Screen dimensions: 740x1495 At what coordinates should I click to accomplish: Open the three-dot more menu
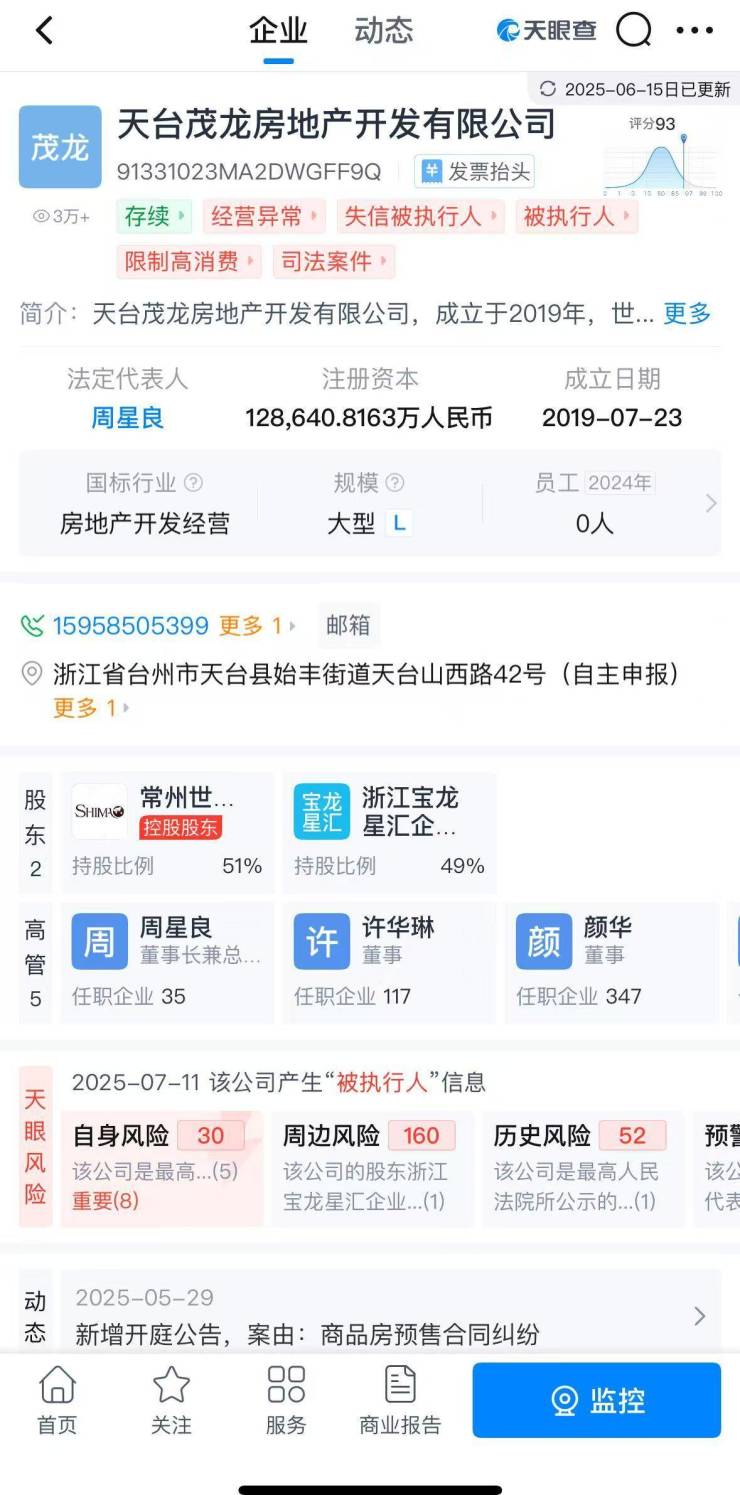click(x=695, y=31)
